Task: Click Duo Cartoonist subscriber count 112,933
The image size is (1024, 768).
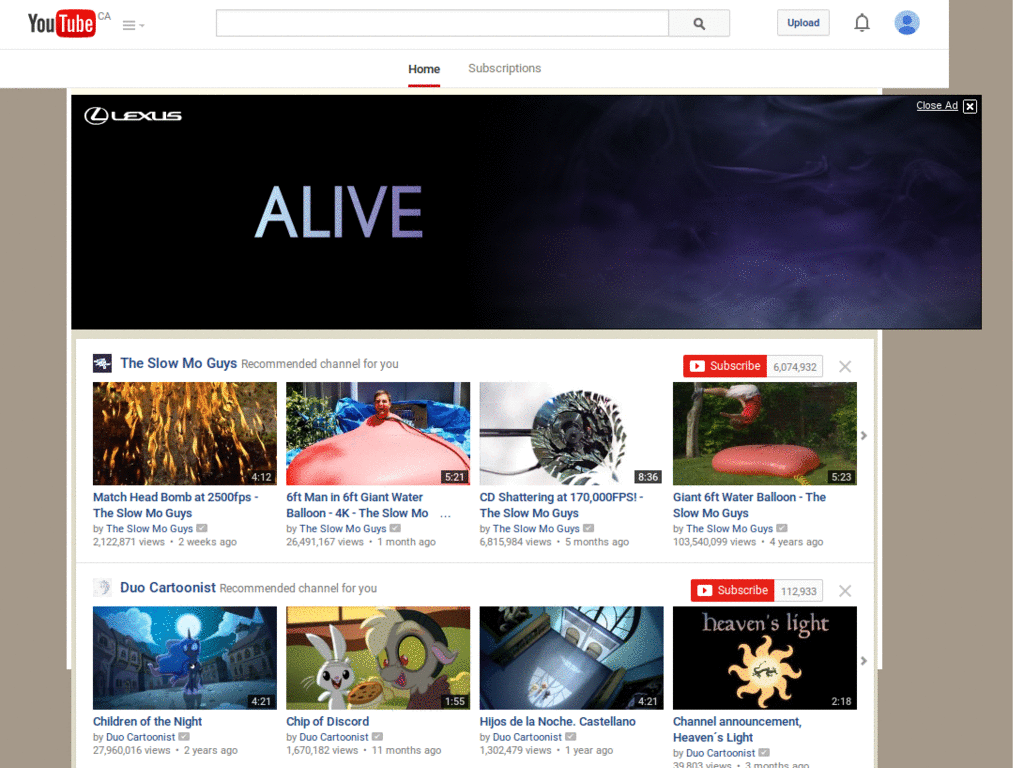Action: [x=799, y=591]
